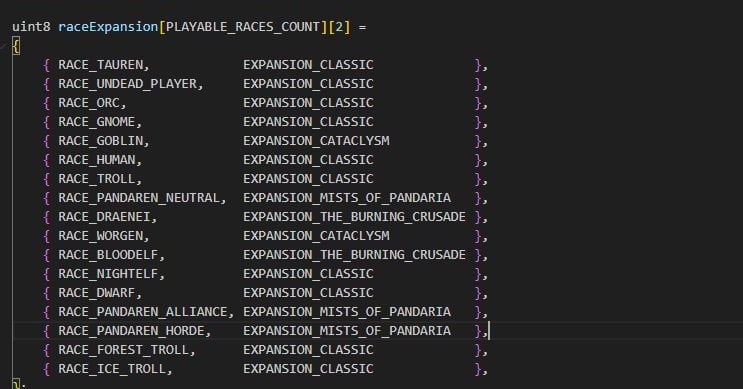Click RACE_WORGEN token

(100, 235)
